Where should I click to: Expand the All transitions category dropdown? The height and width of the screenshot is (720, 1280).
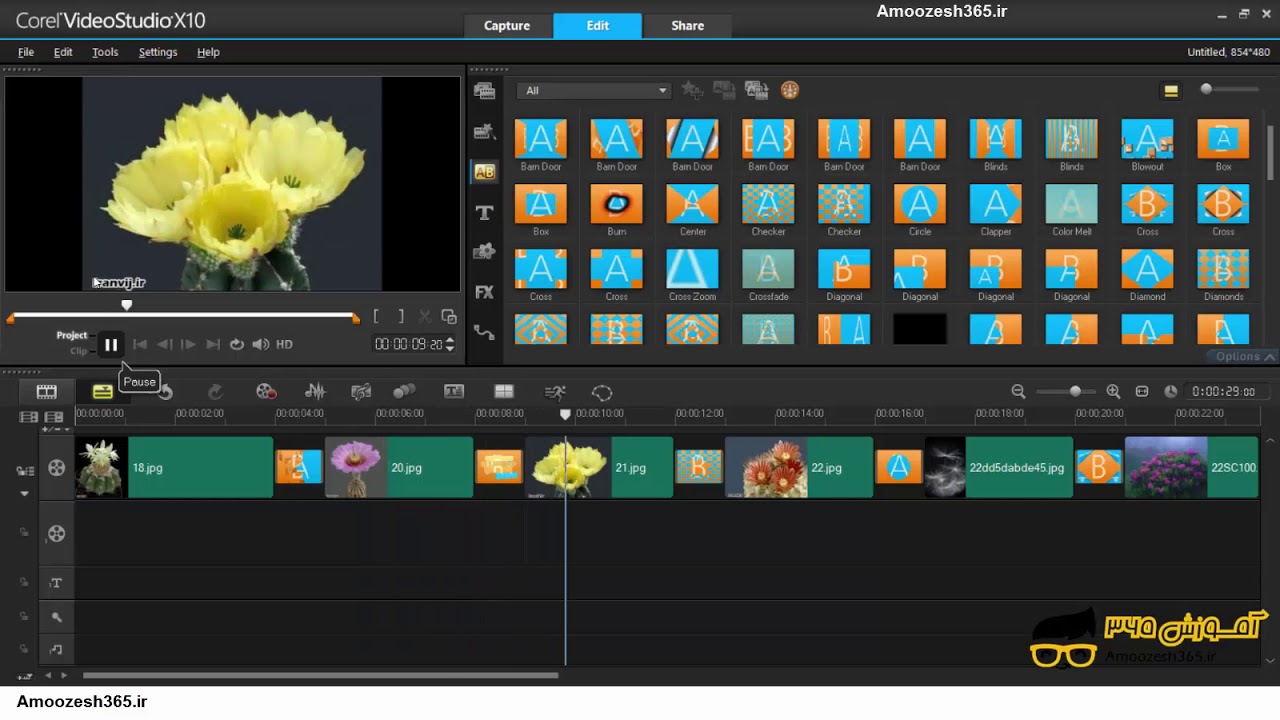point(594,91)
